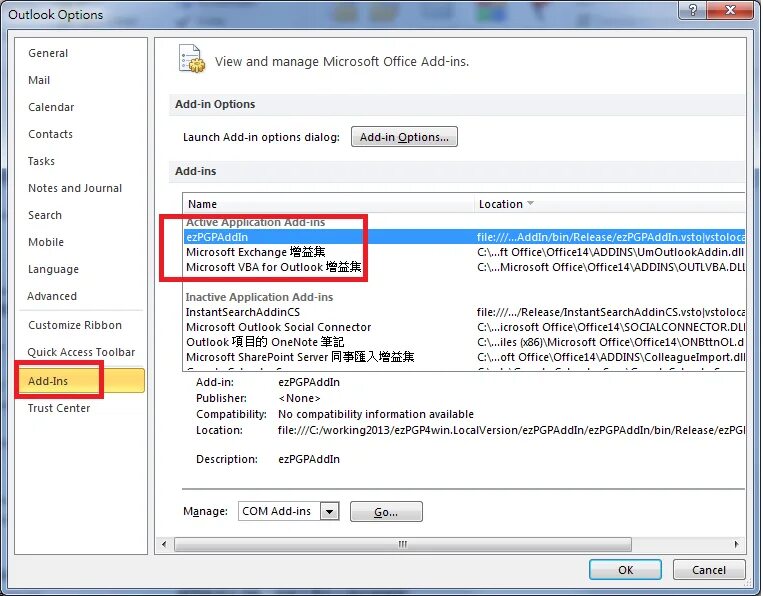The image size is (763, 596).
Task: Select the Language category
Action: coord(53,269)
